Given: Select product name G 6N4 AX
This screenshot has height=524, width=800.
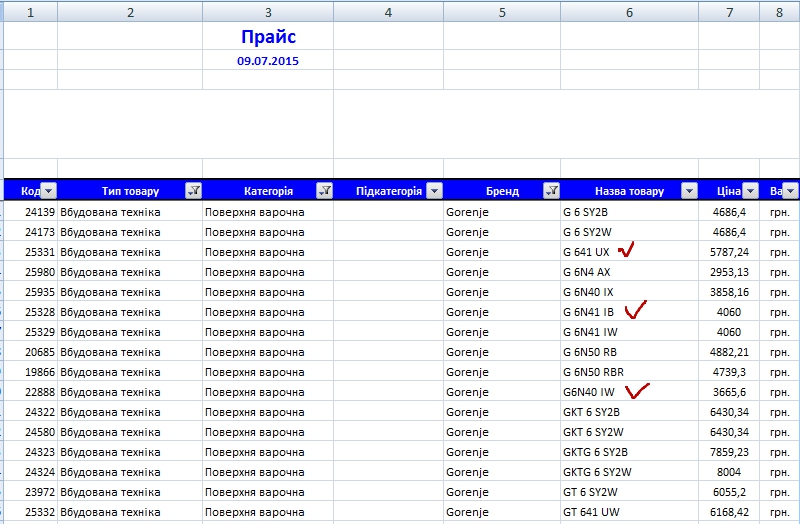Looking at the screenshot, I should [629, 271].
